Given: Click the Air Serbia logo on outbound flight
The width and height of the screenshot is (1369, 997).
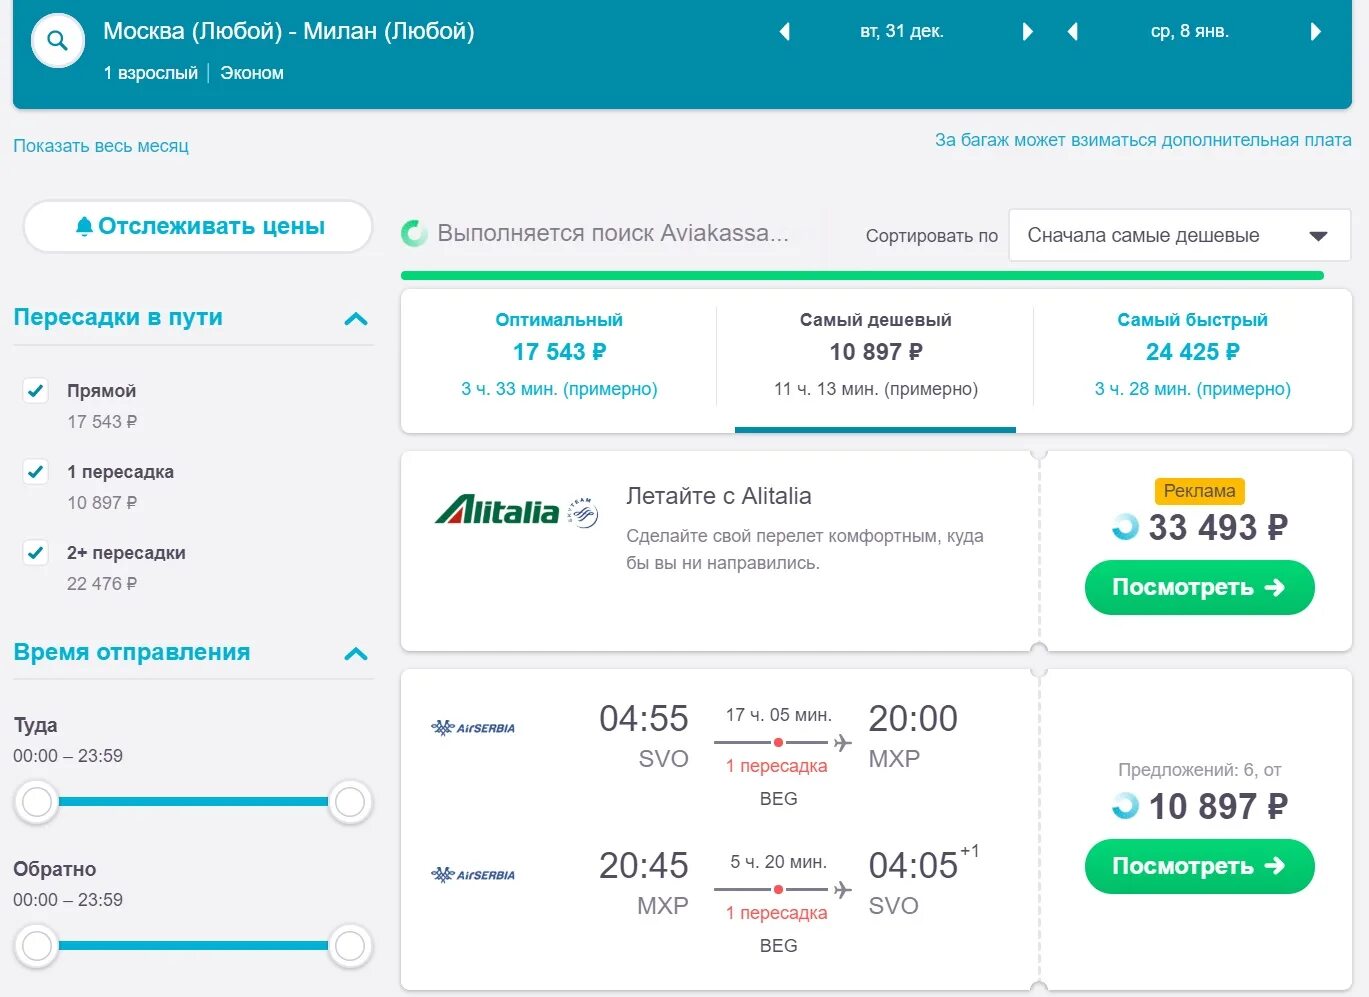Looking at the screenshot, I should [x=473, y=728].
